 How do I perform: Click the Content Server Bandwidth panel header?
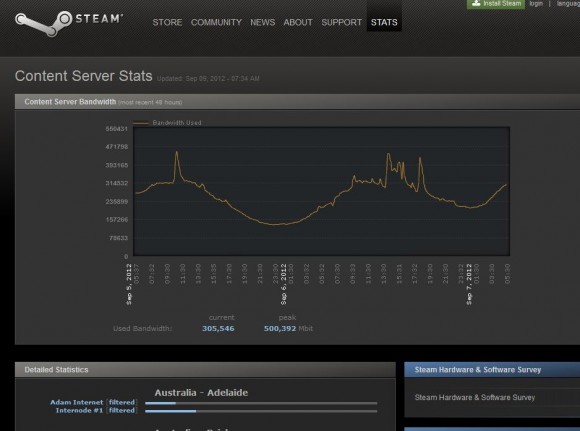pyautogui.click(x=297, y=102)
